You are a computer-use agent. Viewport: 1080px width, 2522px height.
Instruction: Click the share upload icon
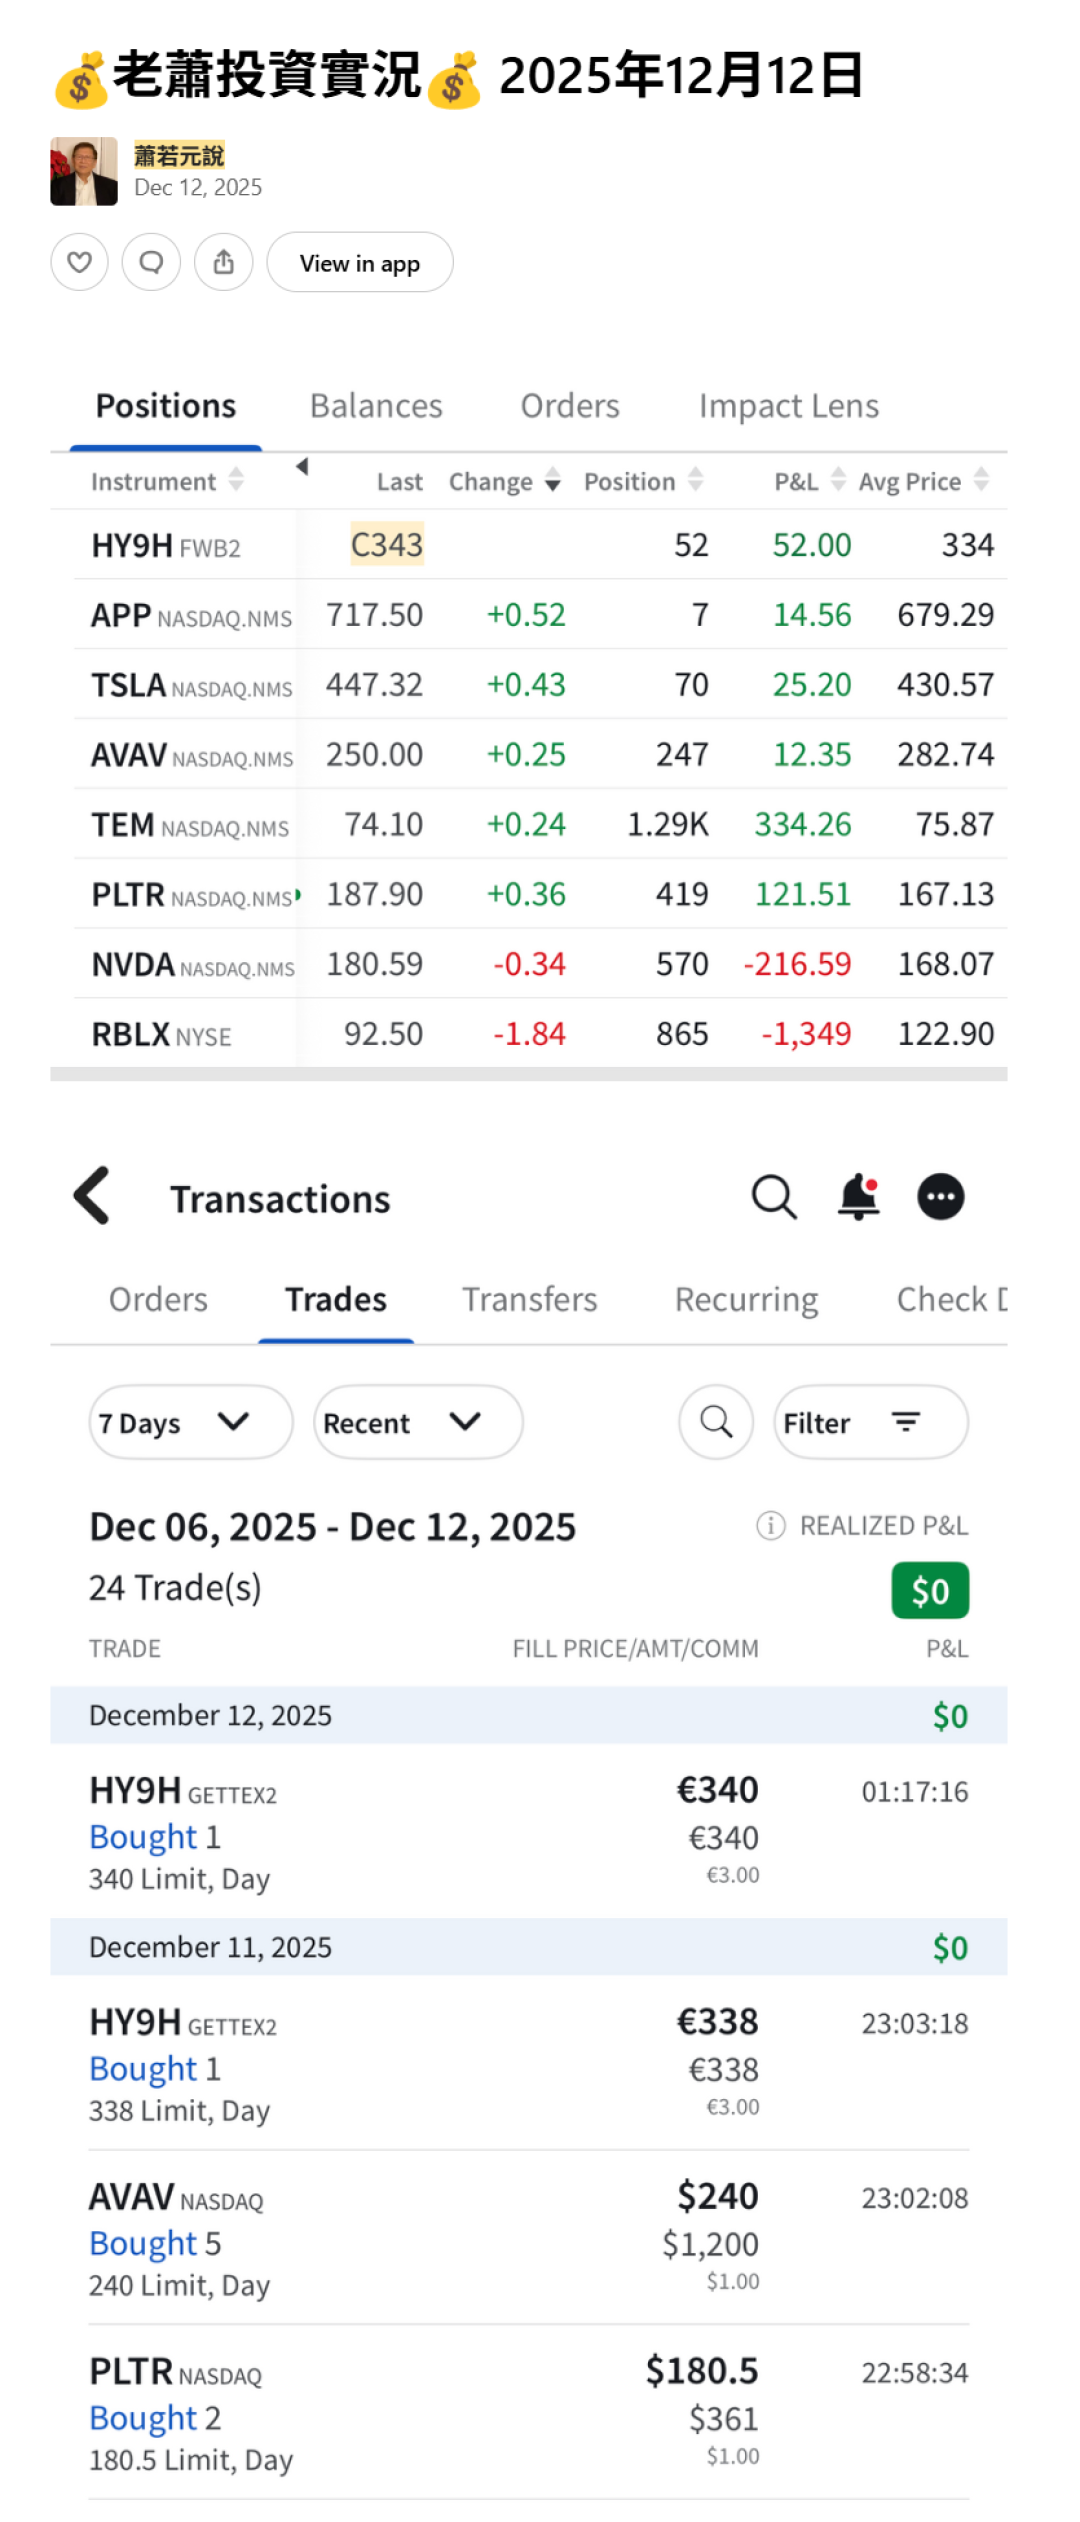point(224,262)
